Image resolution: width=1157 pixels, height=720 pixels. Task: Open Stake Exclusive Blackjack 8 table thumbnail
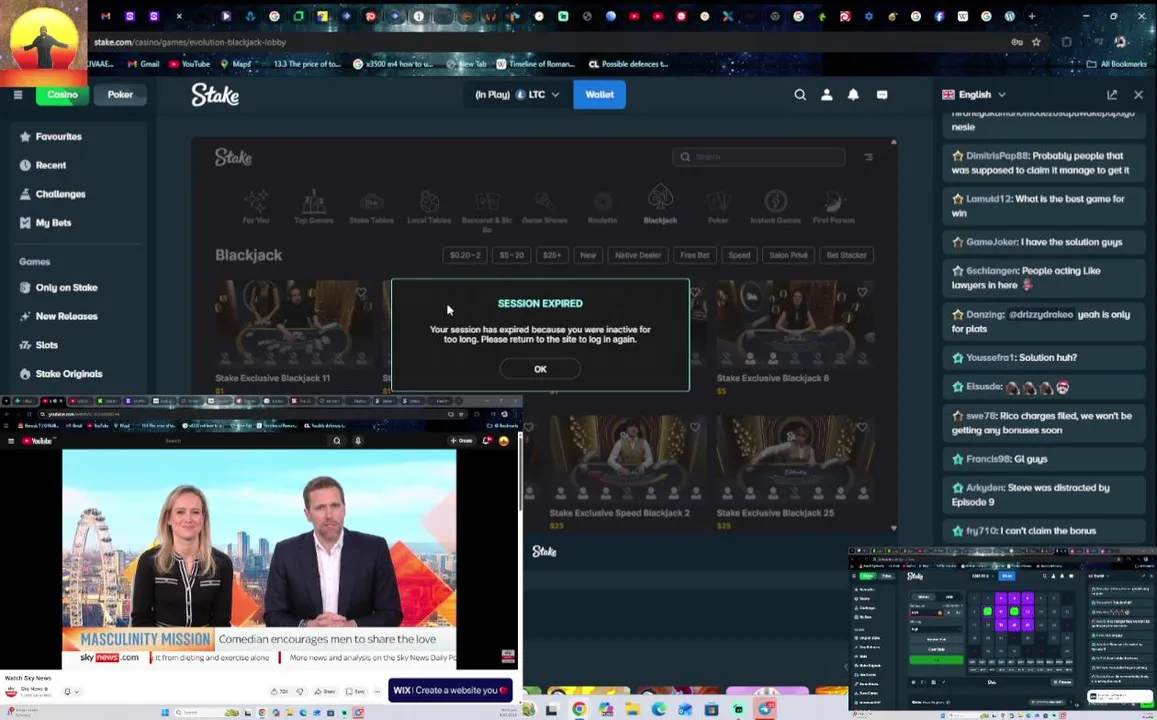pos(795,323)
